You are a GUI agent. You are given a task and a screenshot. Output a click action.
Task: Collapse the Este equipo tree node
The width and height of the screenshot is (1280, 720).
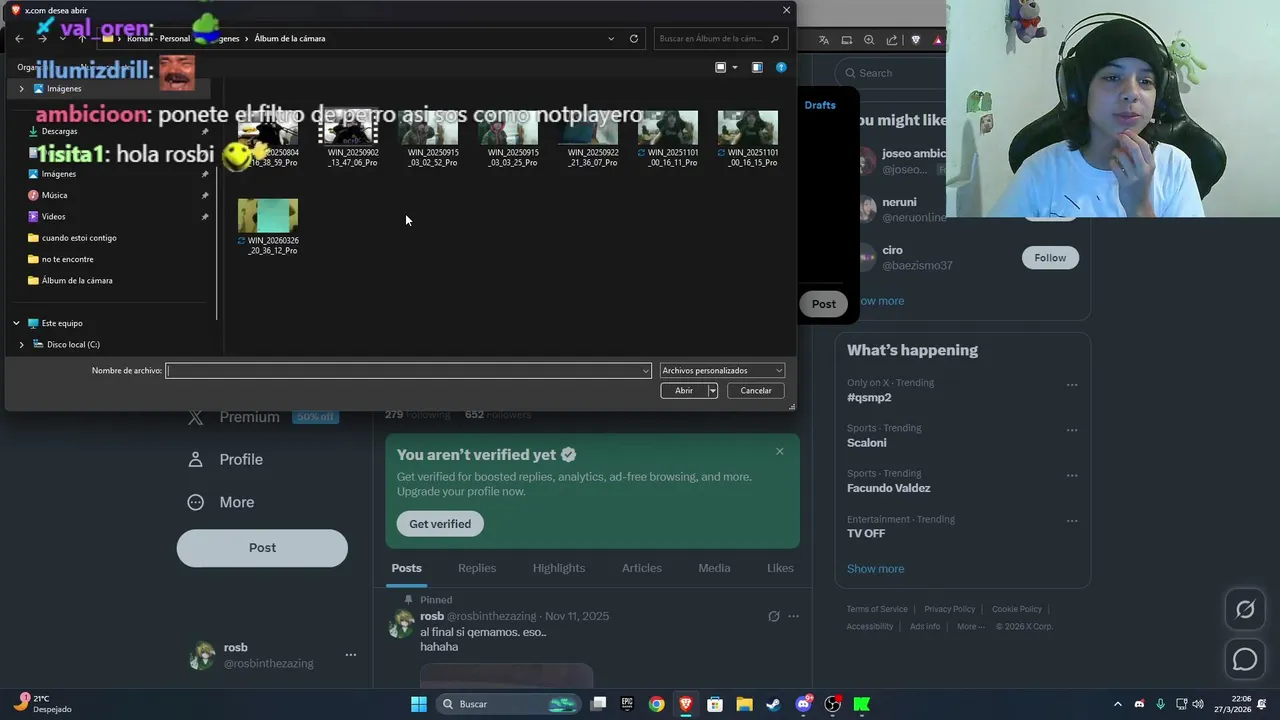[x=16, y=323]
